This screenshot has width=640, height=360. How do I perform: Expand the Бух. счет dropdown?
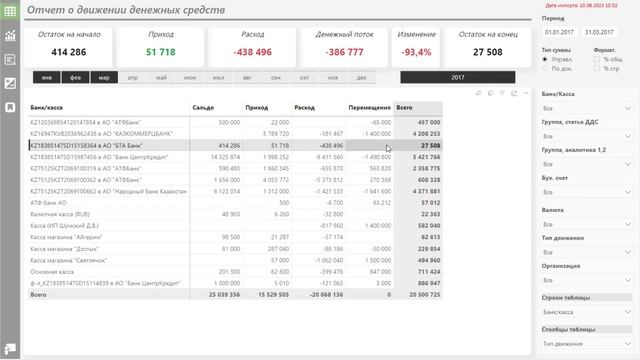pos(587,192)
